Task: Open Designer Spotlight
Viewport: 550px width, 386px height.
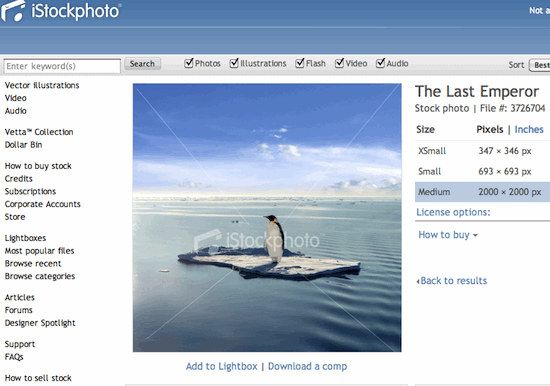Action: point(40,323)
